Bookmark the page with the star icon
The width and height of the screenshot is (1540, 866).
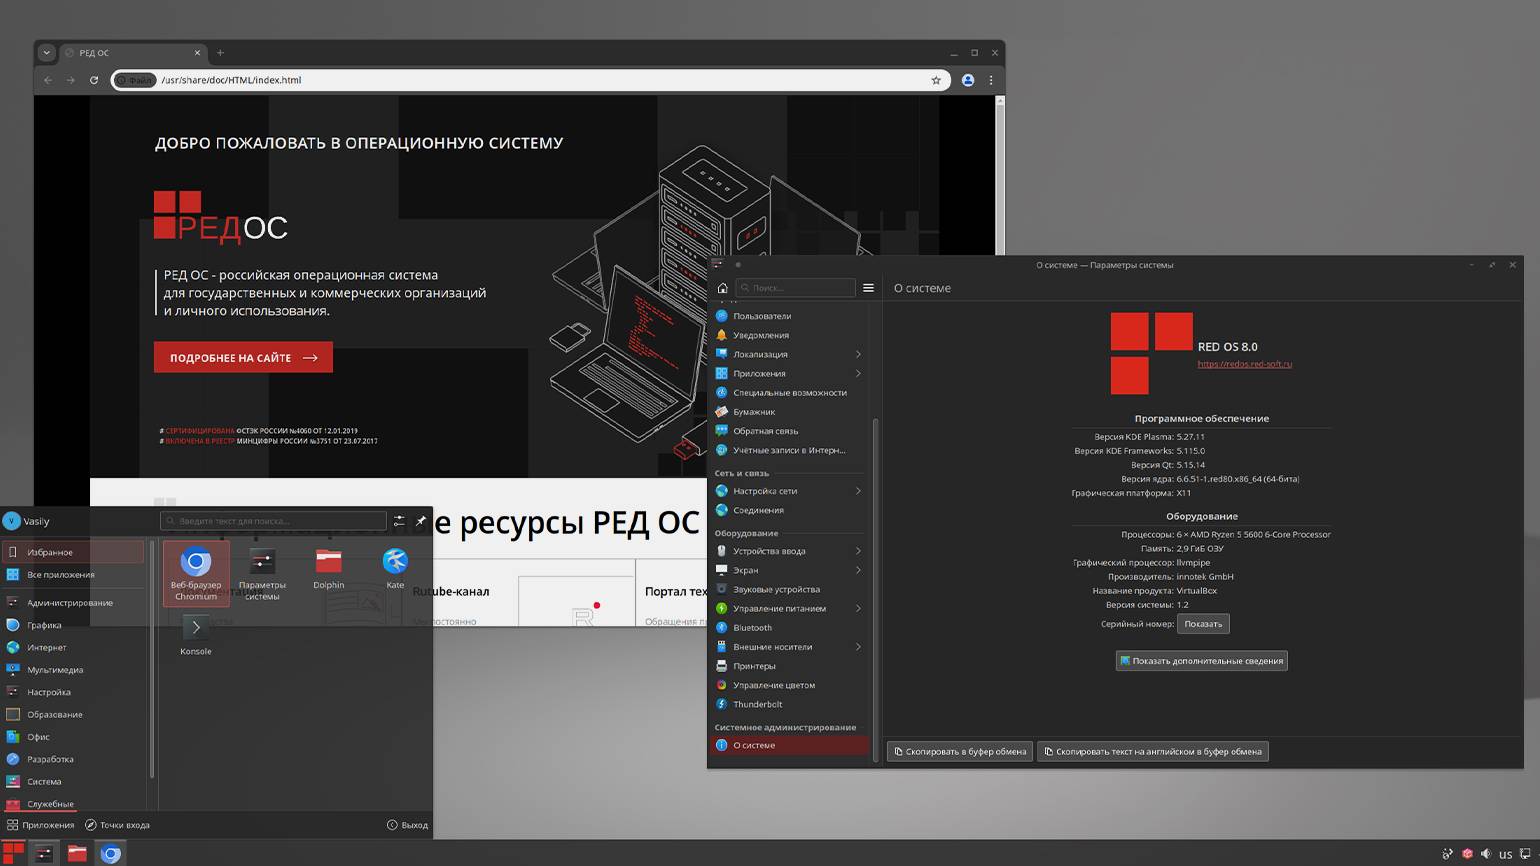(x=936, y=80)
